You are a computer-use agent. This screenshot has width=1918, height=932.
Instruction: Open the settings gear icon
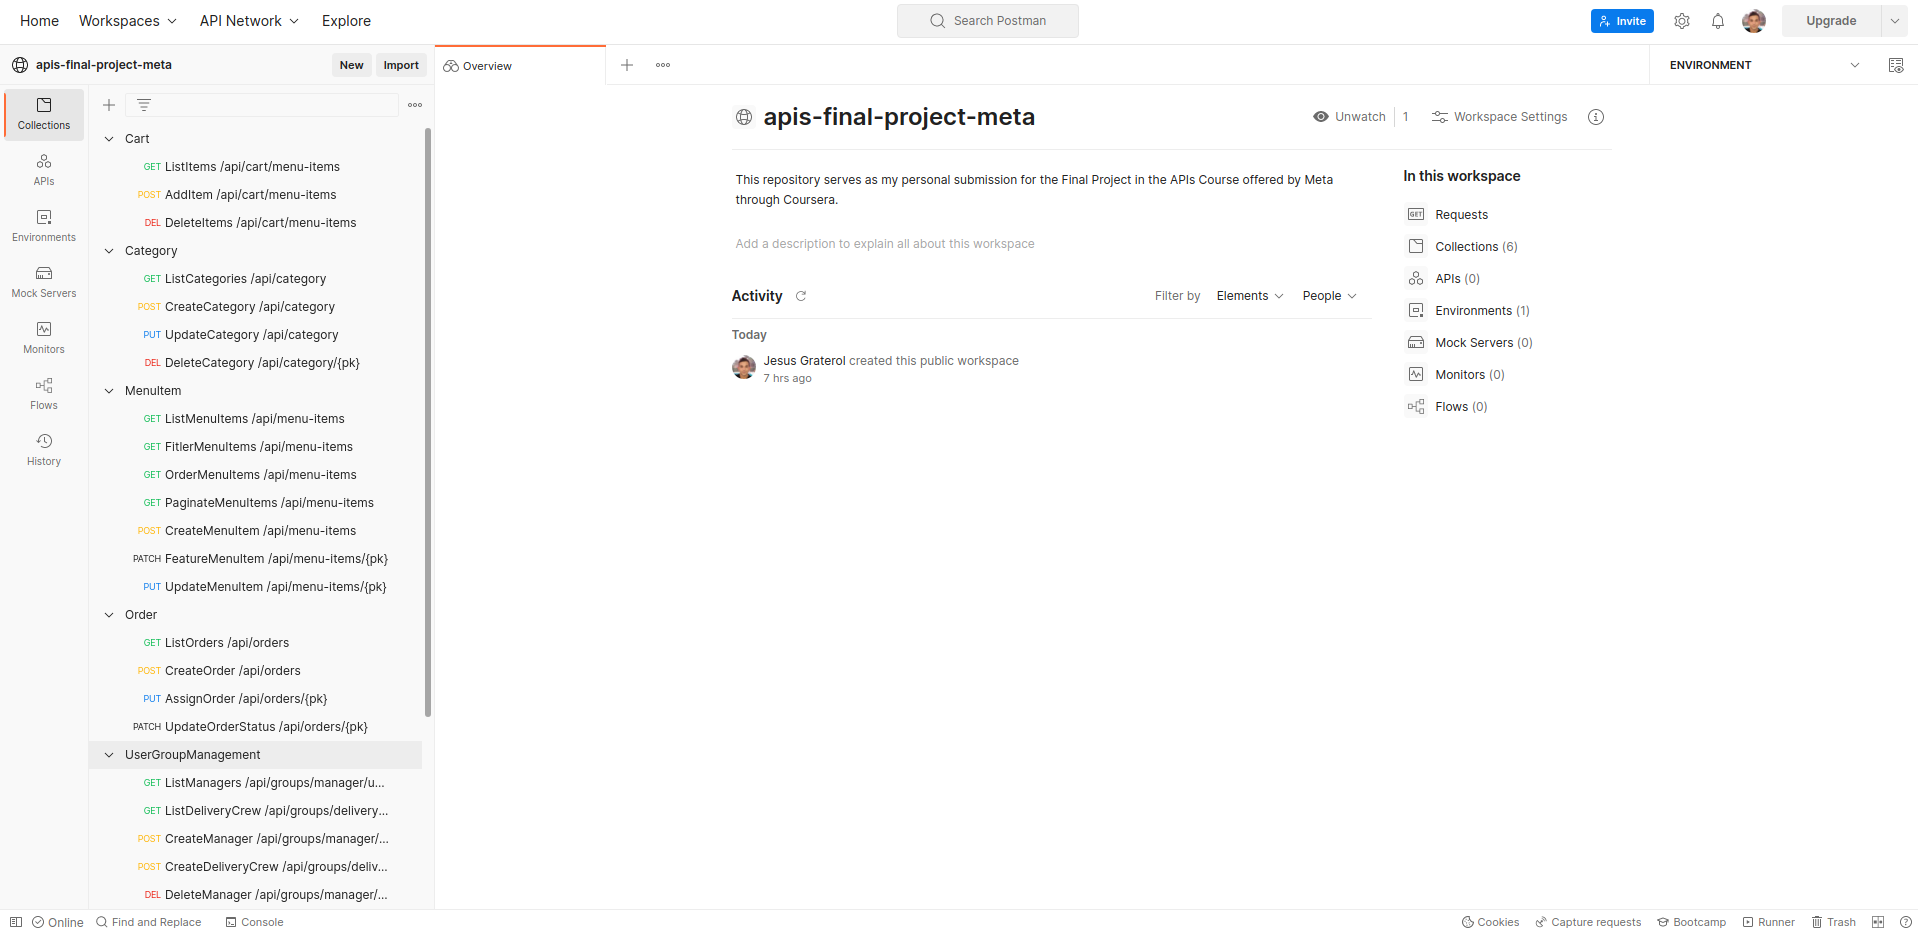1682,21
